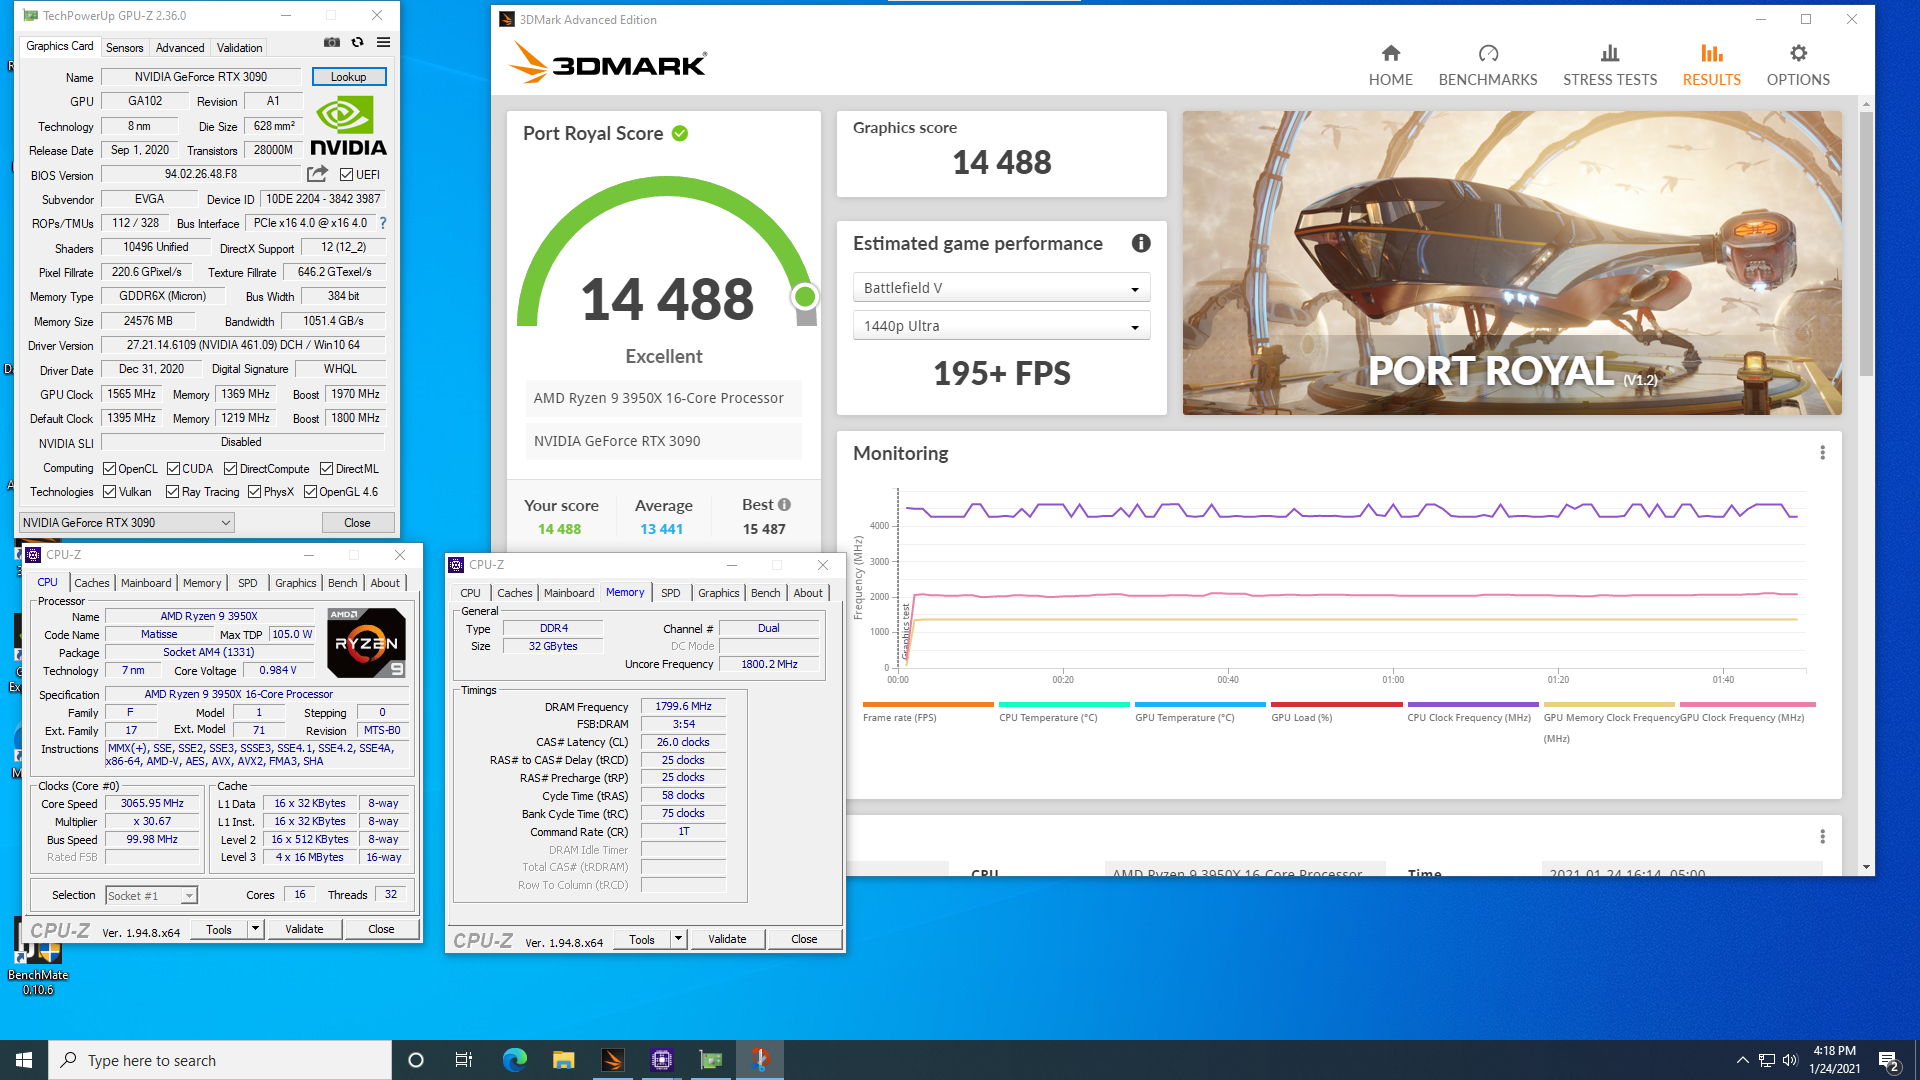Open the lower details panel three-dot menu
This screenshot has width=1920, height=1080.
(1822, 836)
